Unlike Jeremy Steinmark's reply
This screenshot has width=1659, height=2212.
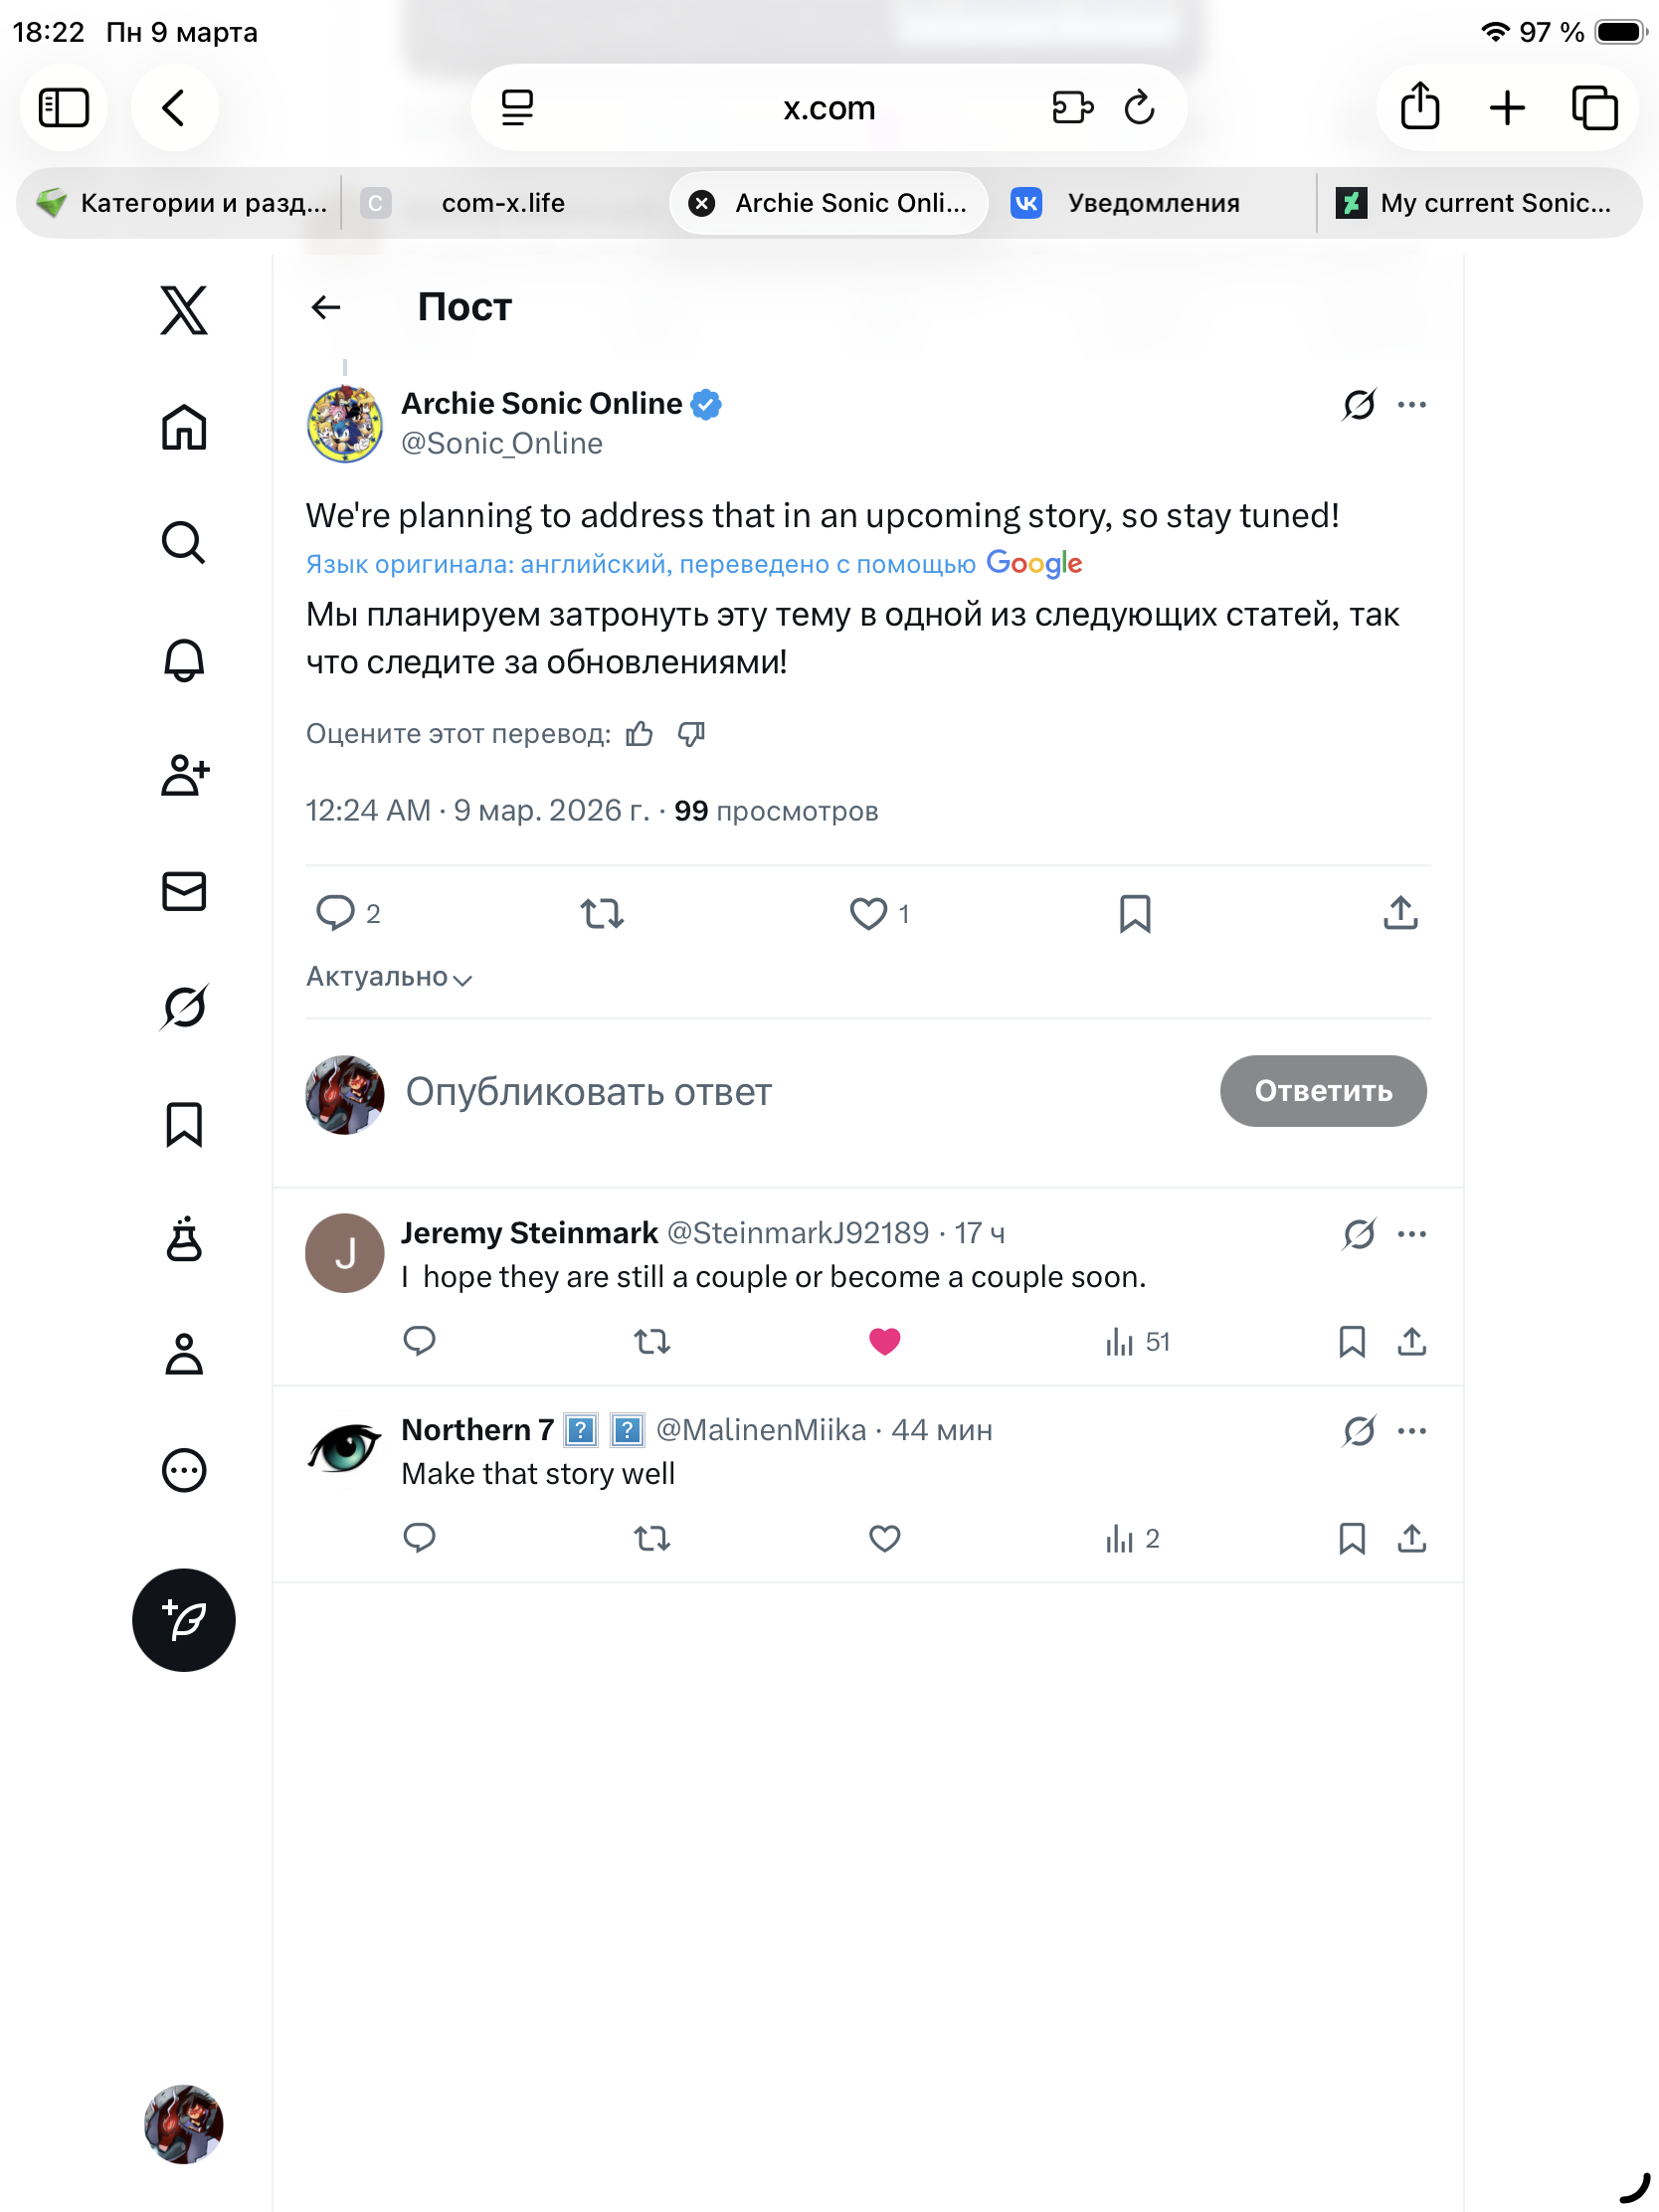point(884,1341)
